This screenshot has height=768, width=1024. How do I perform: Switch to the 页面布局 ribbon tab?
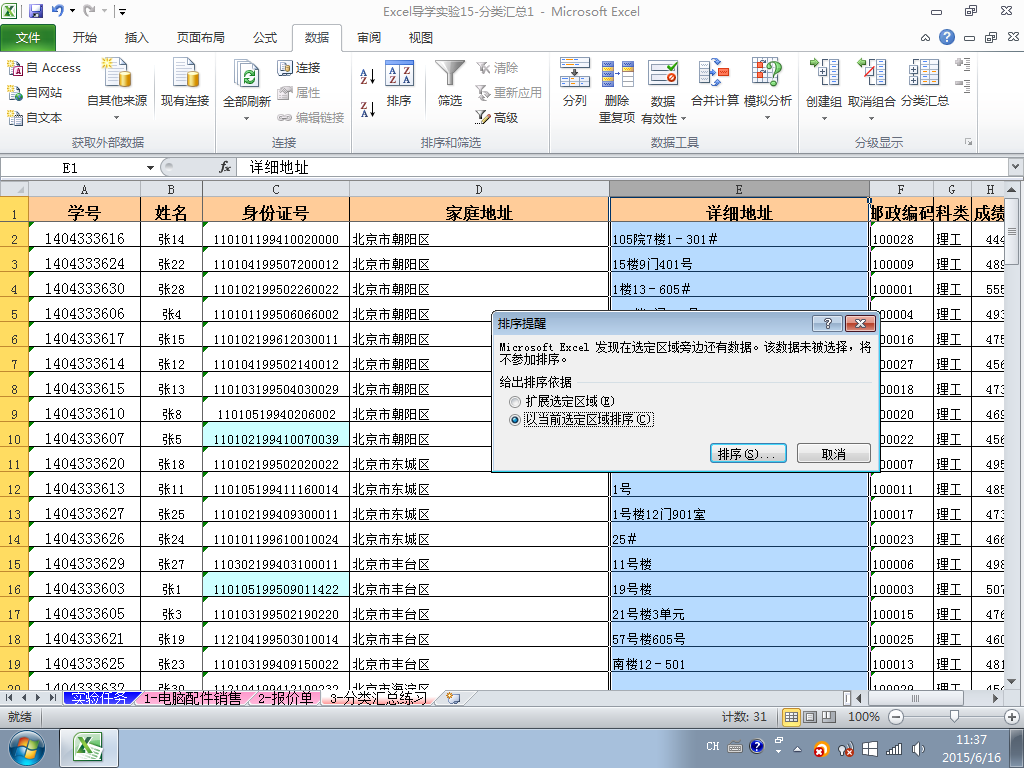click(200, 37)
